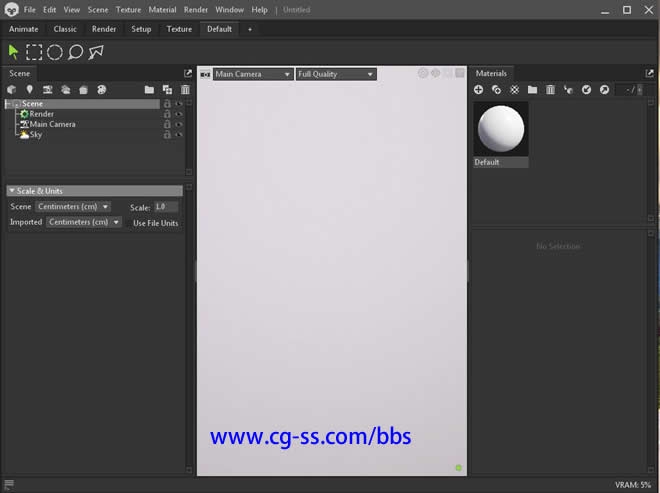Viewport: 660px width, 493px height.
Task: Choose the circle select tool
Action: point(55,52)
